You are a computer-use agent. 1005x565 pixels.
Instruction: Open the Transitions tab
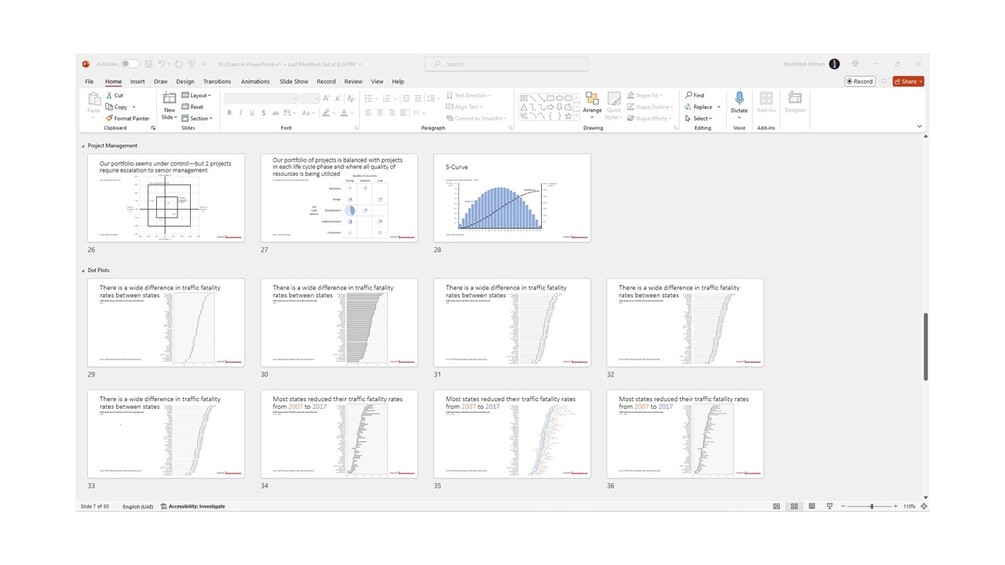pos(217,82)
